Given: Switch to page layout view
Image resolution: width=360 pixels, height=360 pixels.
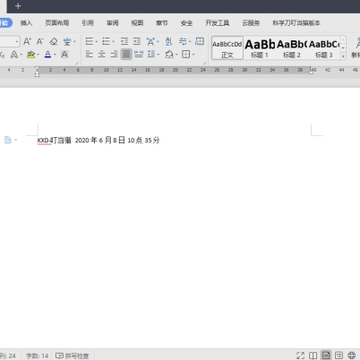Looking at the screenshot, I should pos(326,355).
